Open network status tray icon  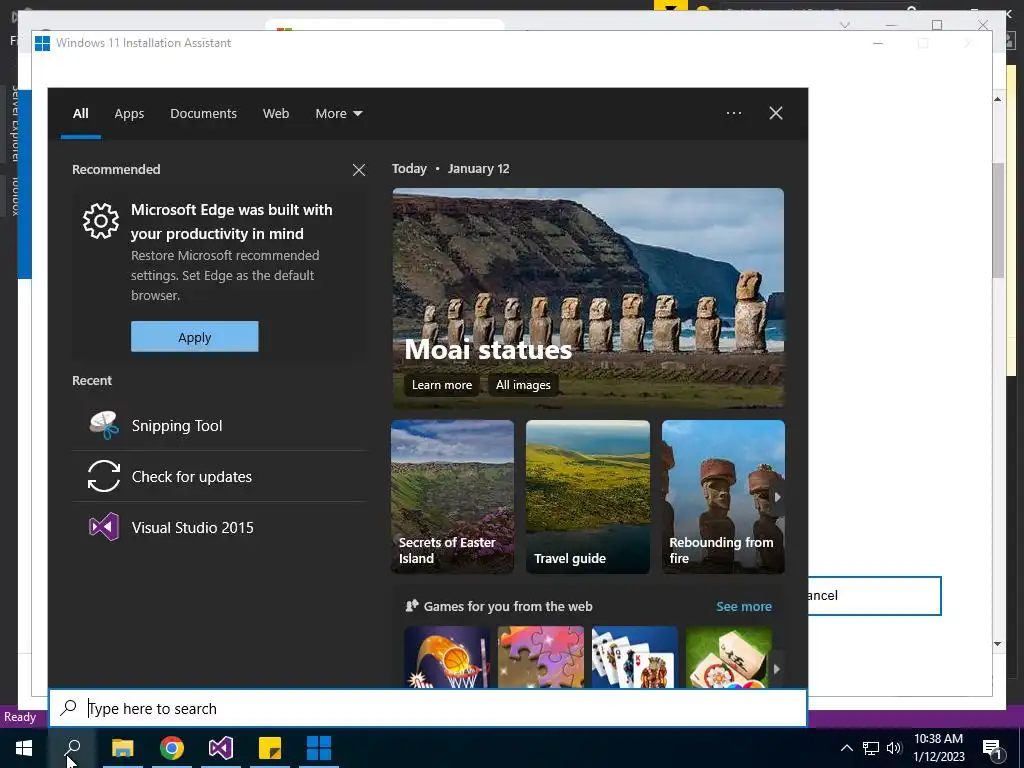871,748
